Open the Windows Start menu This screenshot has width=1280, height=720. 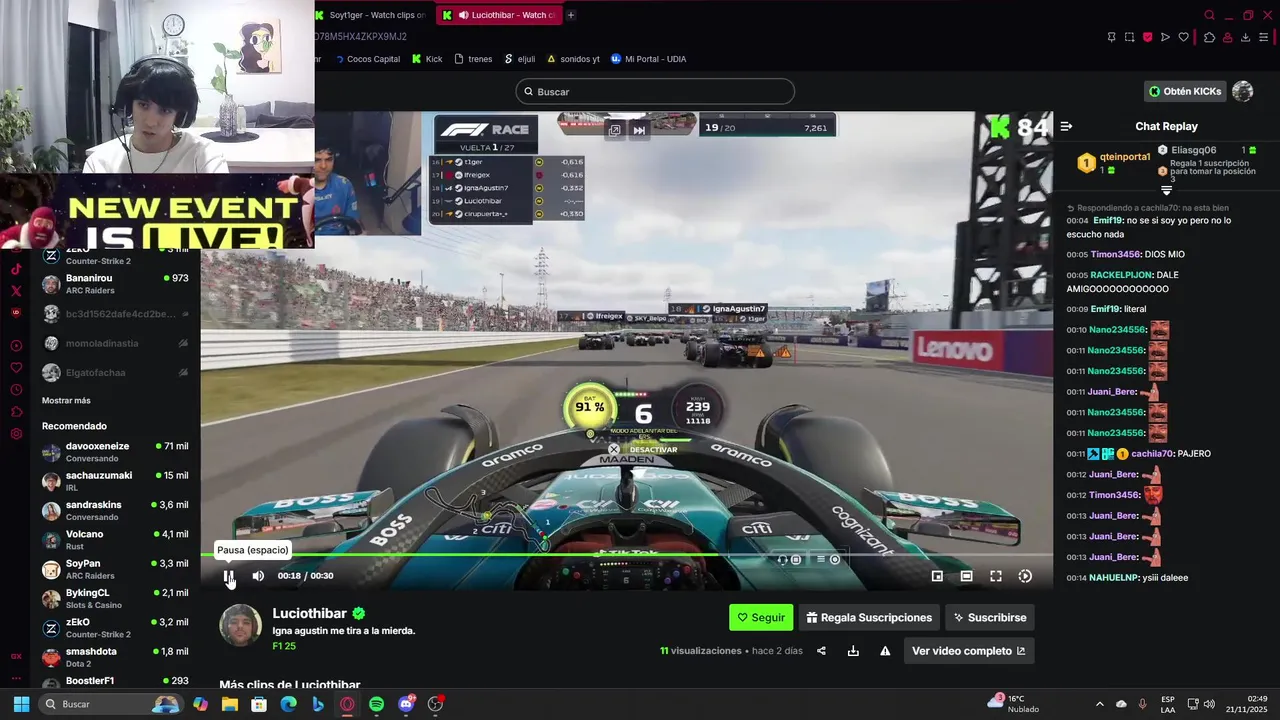point(21,704)
